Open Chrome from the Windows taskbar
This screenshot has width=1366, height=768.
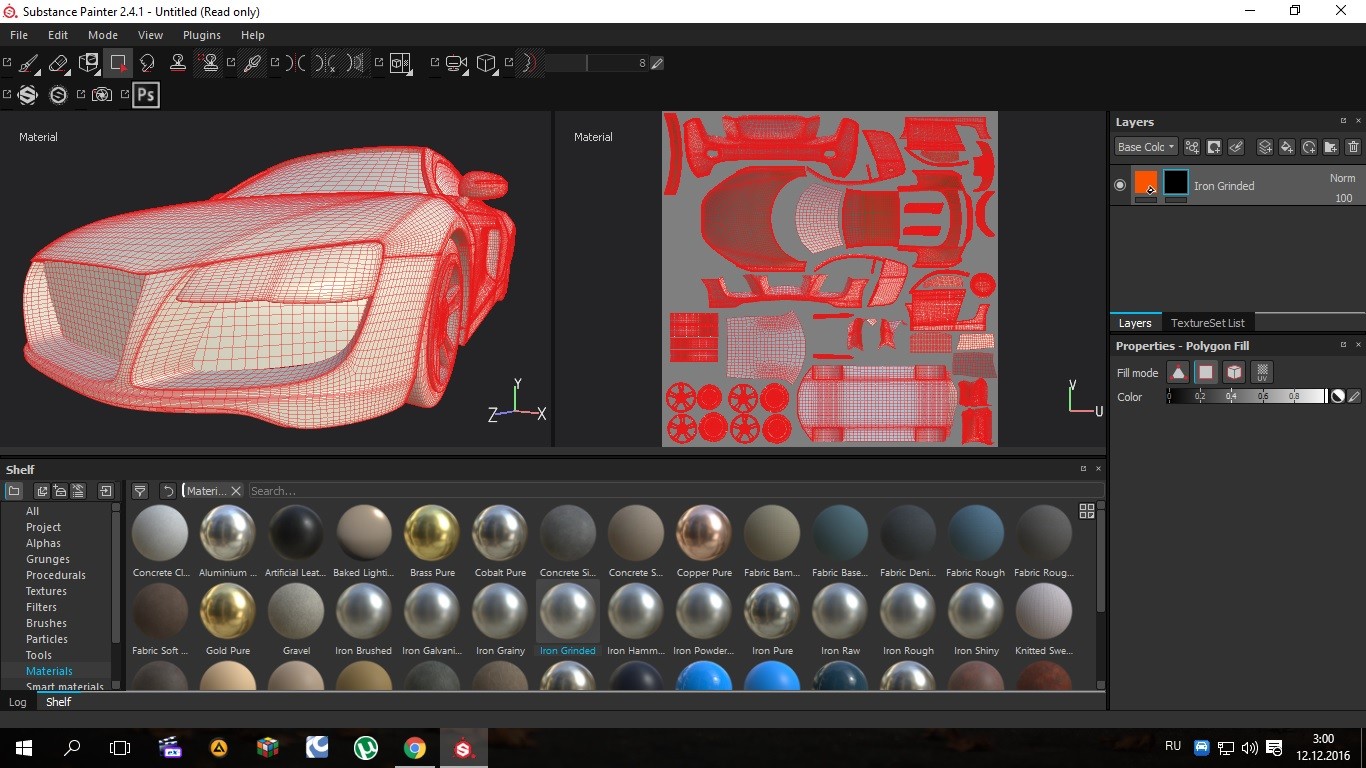pyautogui.click(x=414, y=748)
